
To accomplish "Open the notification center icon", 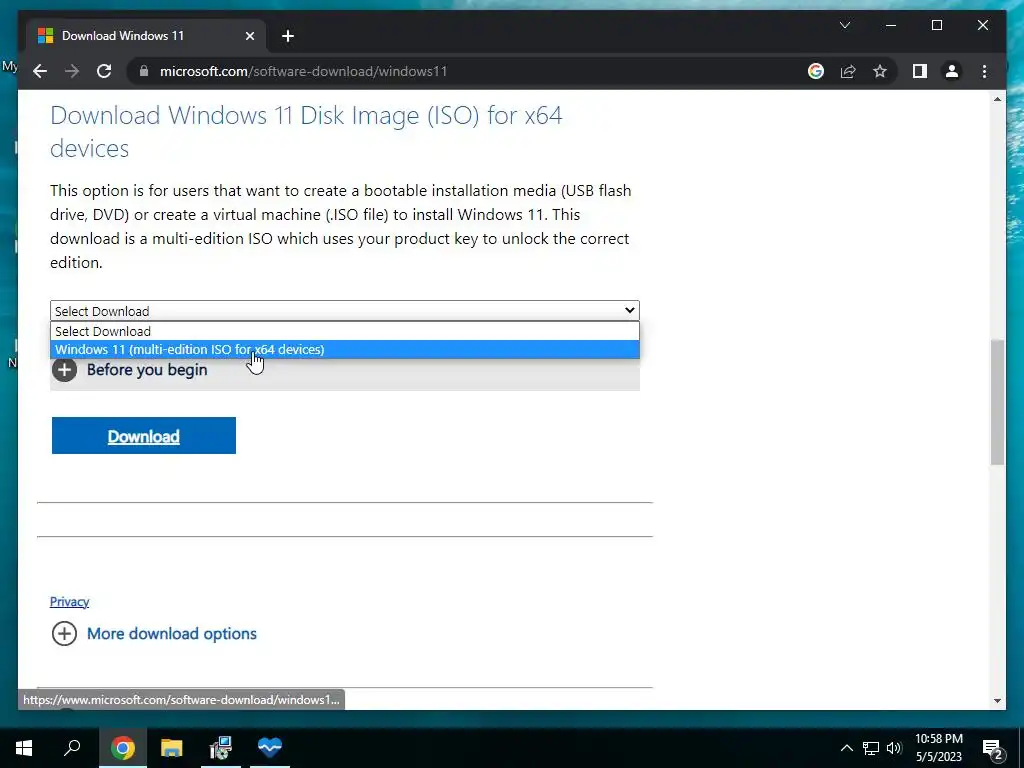I will (x=993, y=748).
